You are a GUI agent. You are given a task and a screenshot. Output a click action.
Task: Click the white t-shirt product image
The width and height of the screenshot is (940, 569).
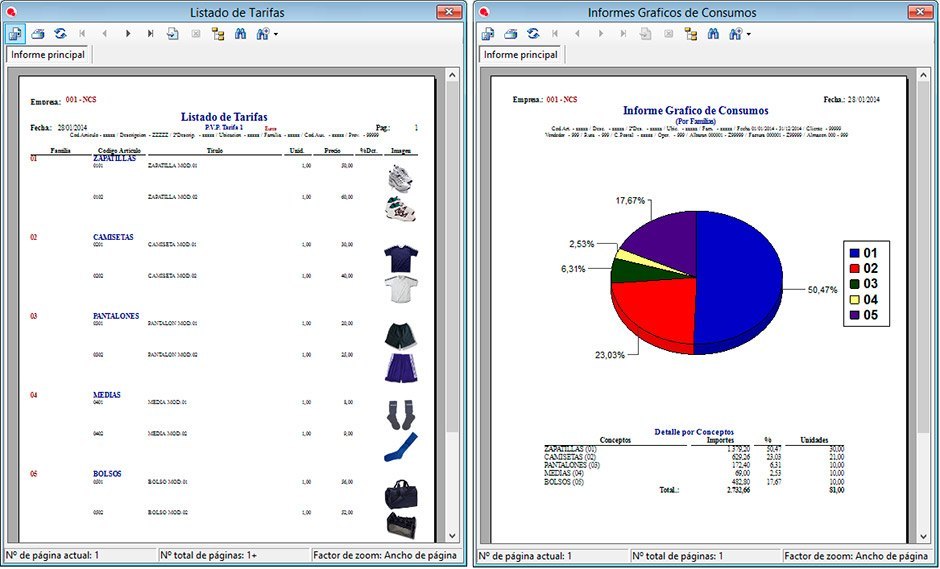pos(400,287)
